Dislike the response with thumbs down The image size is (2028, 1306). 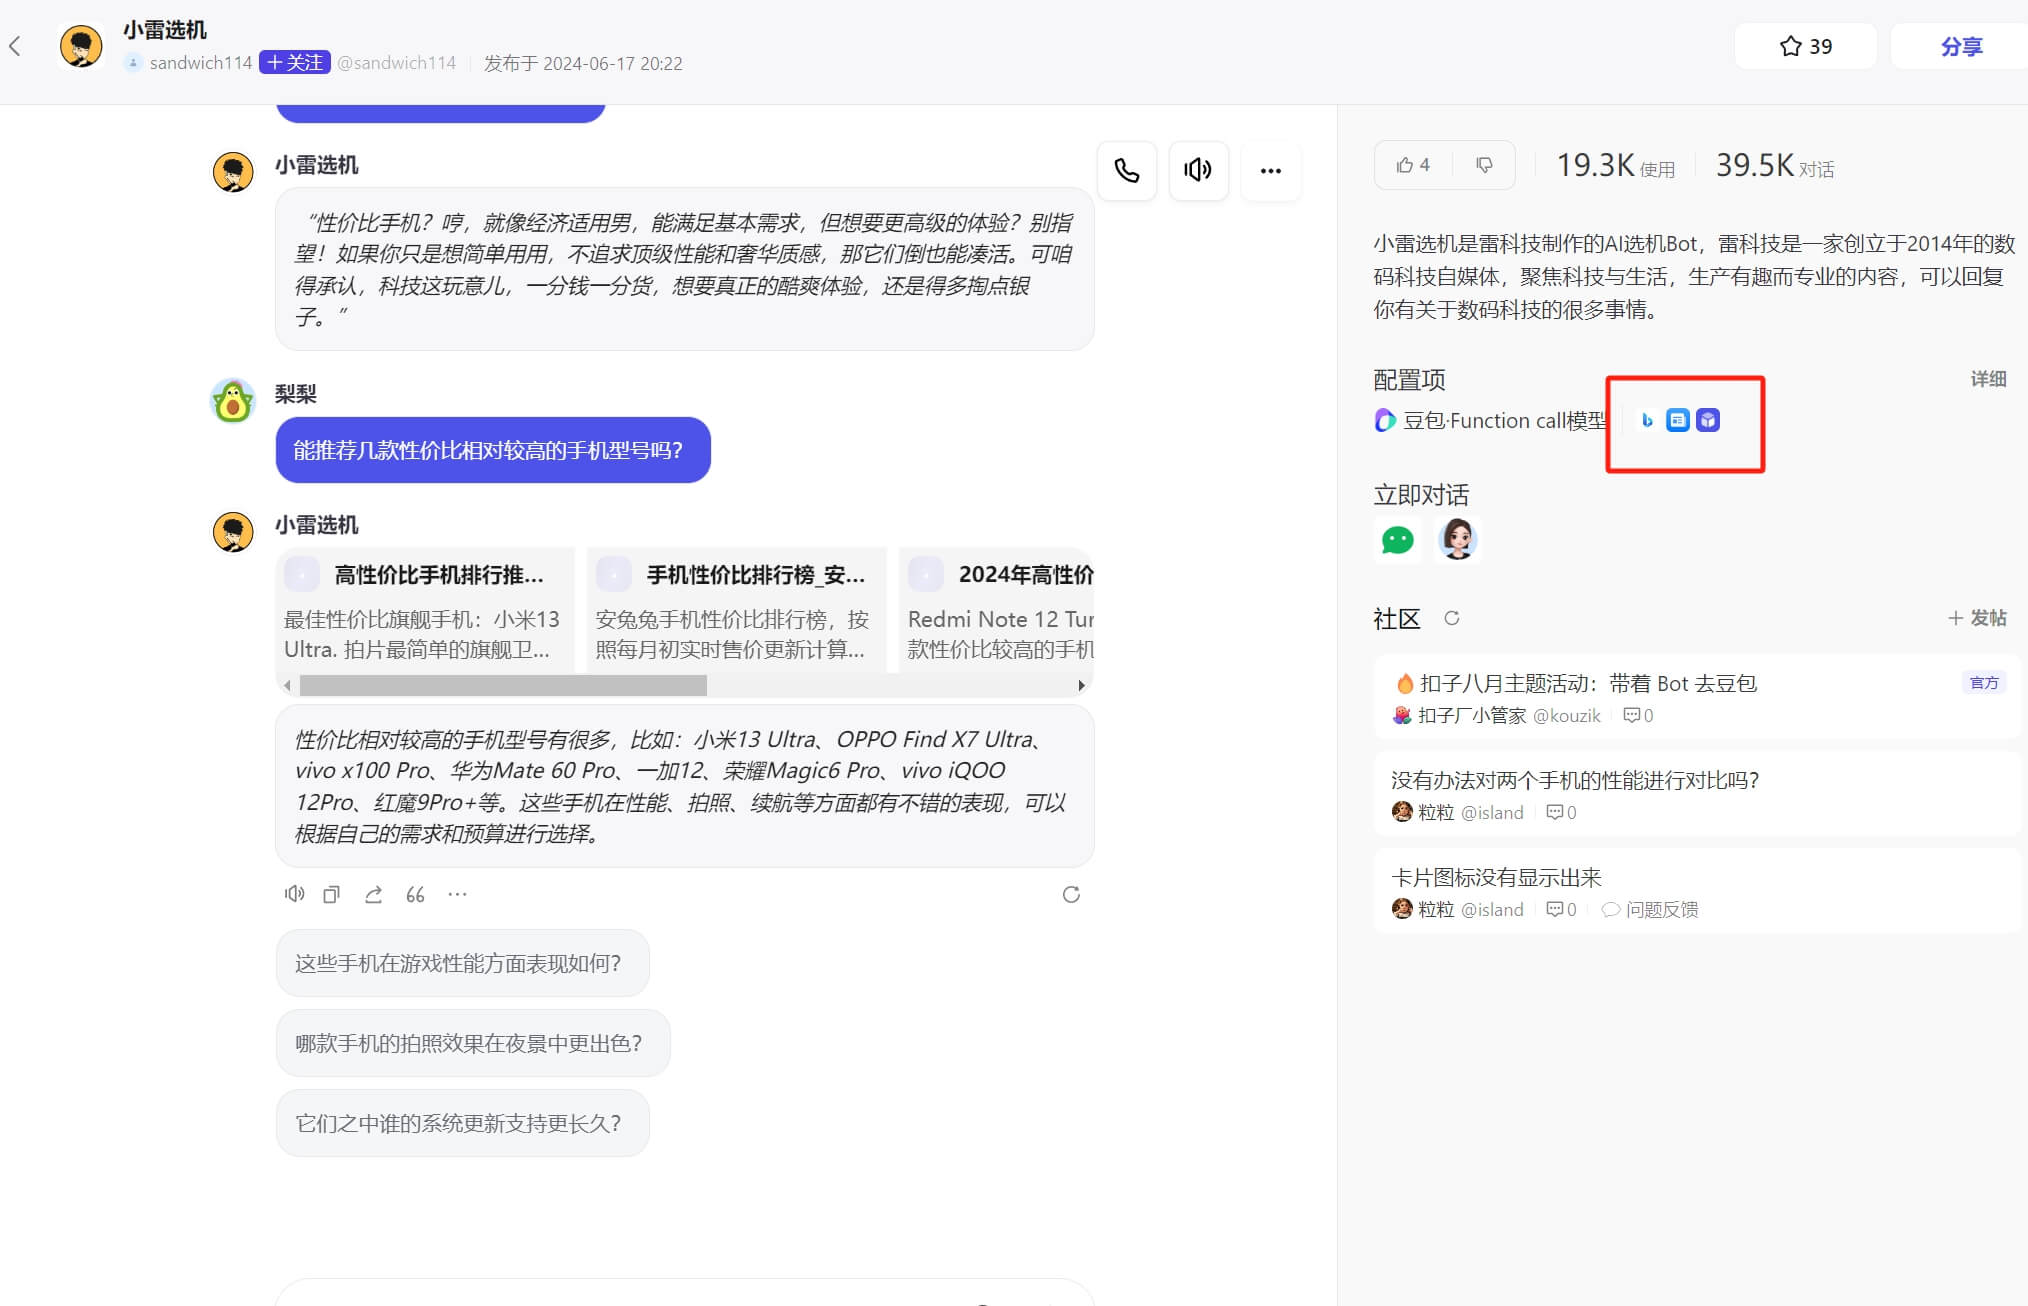point(1484,165)
